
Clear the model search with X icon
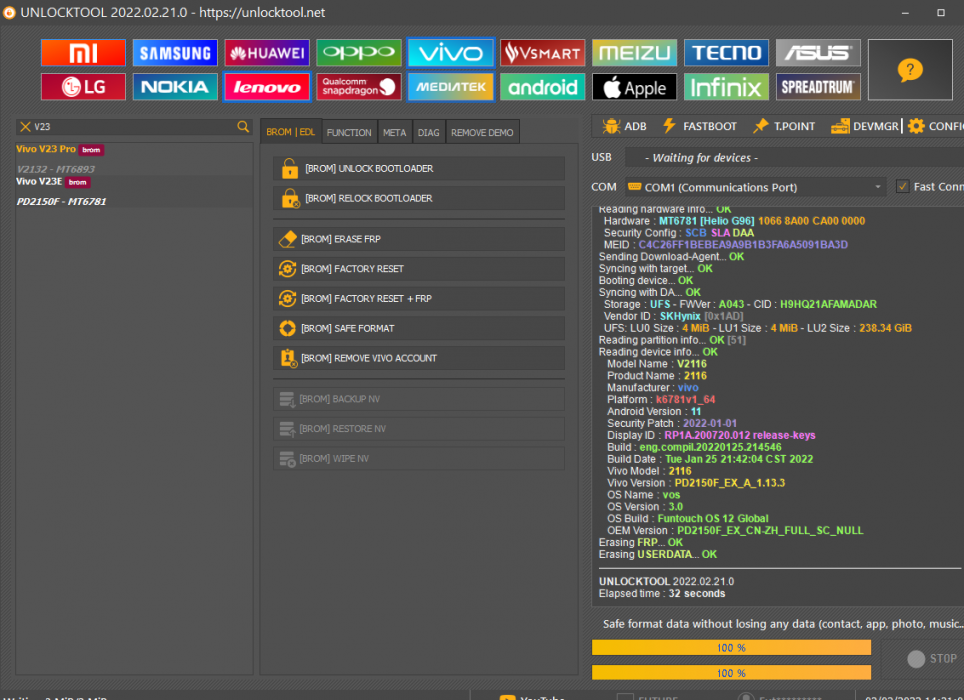pyautogui.click(x=25, y=127)
